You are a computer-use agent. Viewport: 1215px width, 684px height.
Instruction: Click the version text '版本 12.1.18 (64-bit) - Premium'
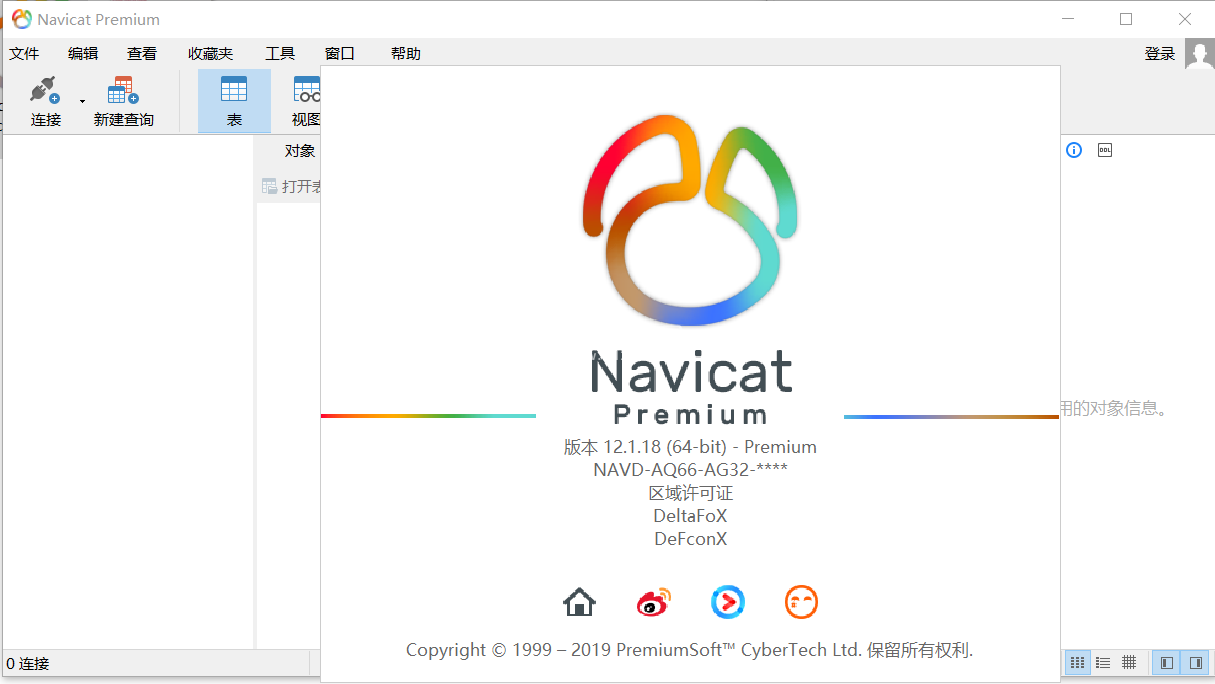[690, 447]
